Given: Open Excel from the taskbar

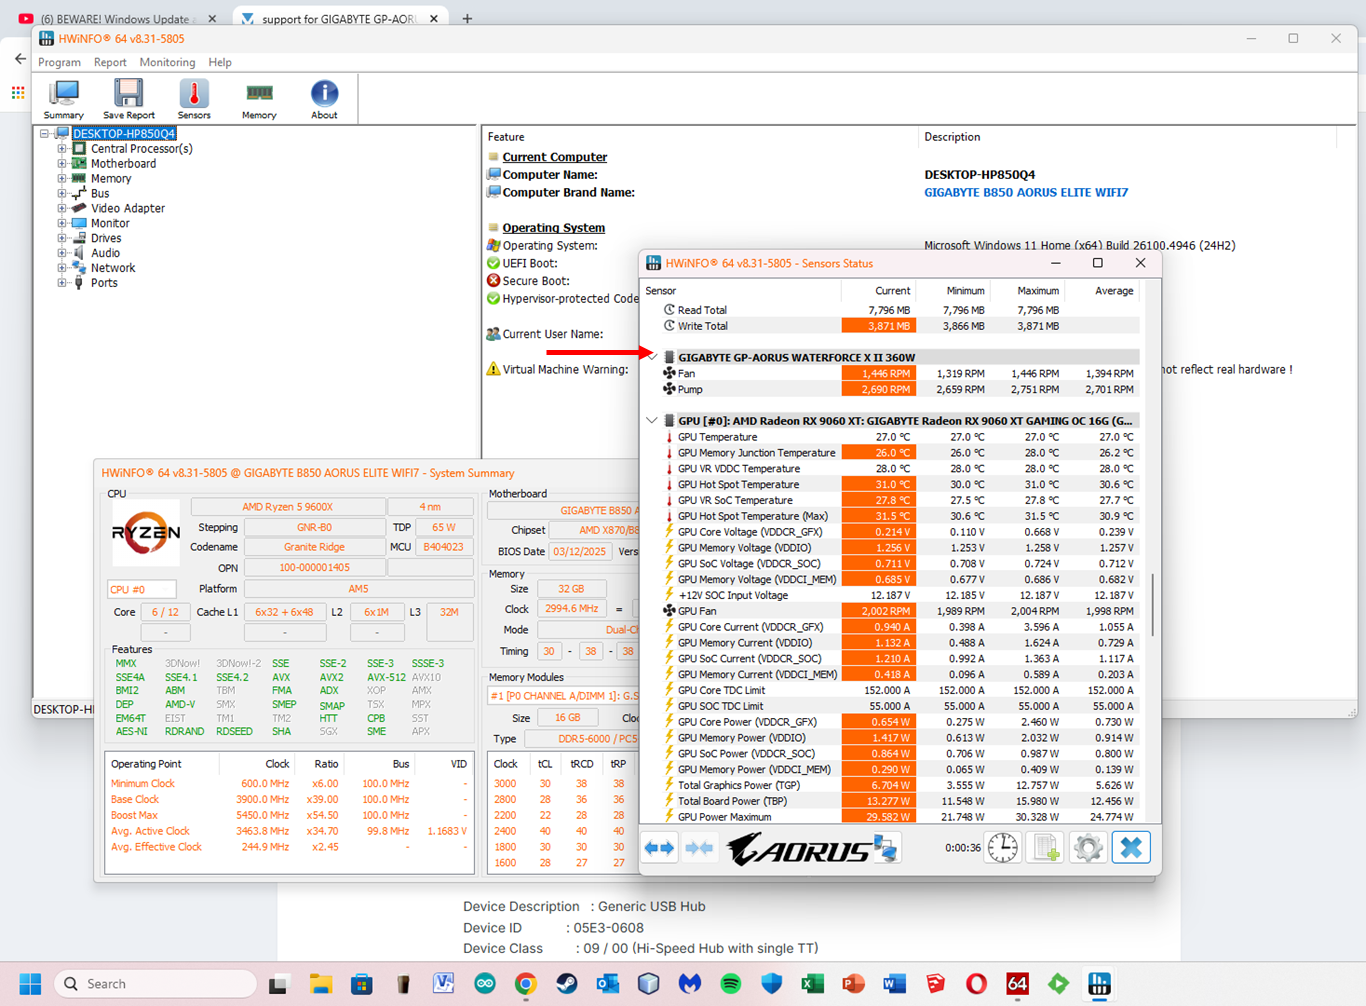Looking at the screenshot, I should 812,984.
